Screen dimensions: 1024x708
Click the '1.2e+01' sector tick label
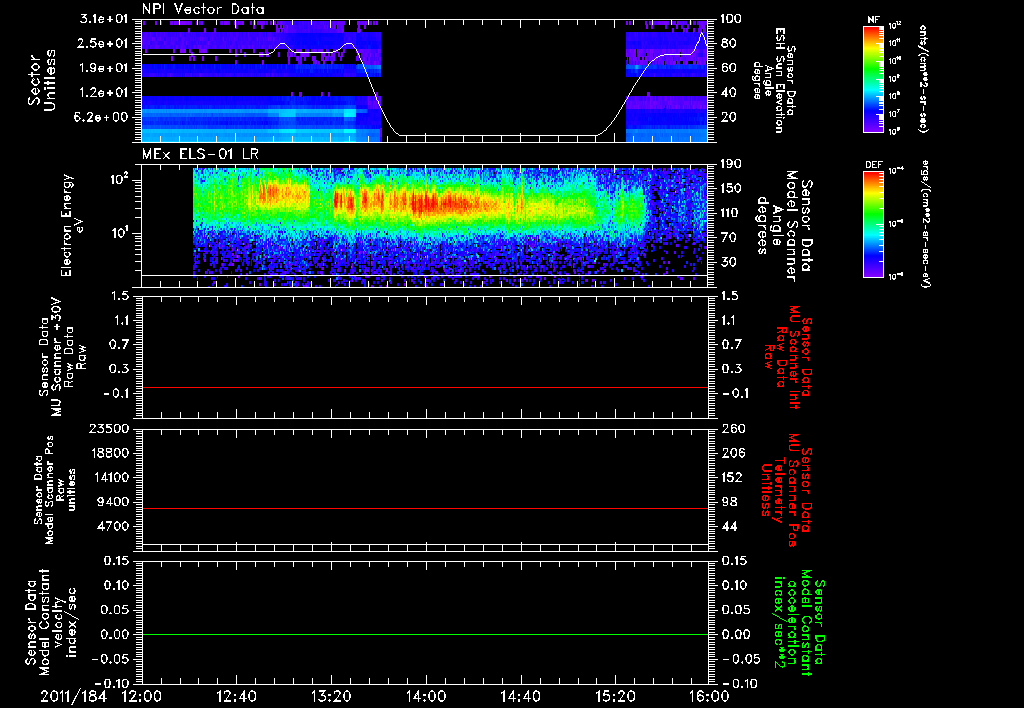tap(104, 93)
